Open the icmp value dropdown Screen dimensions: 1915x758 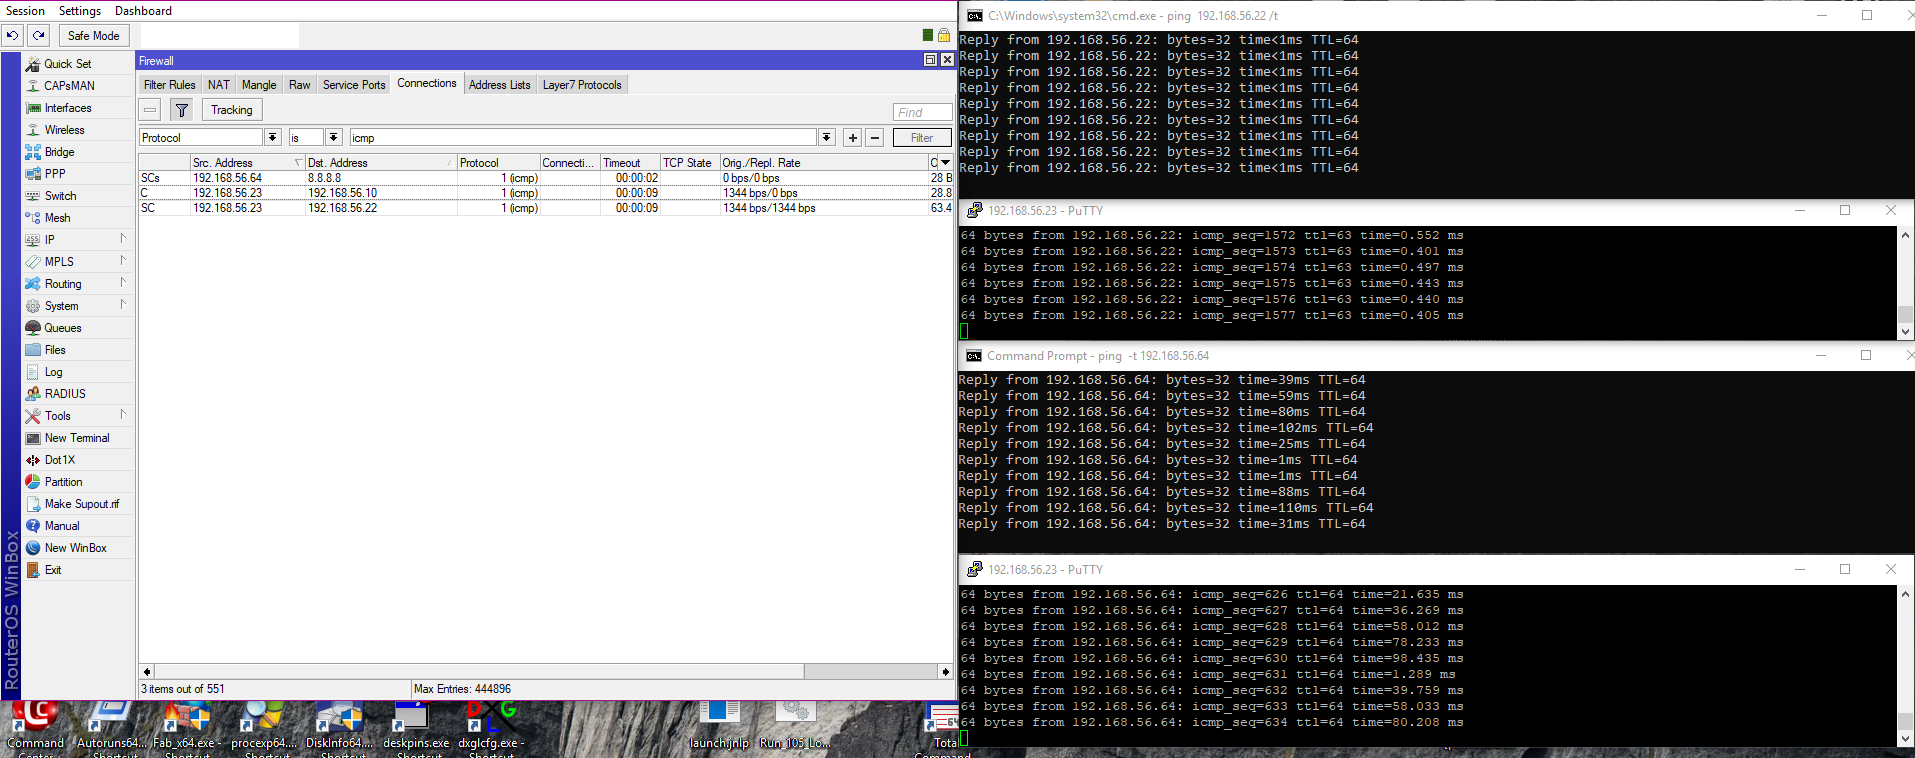coord(827,137)
